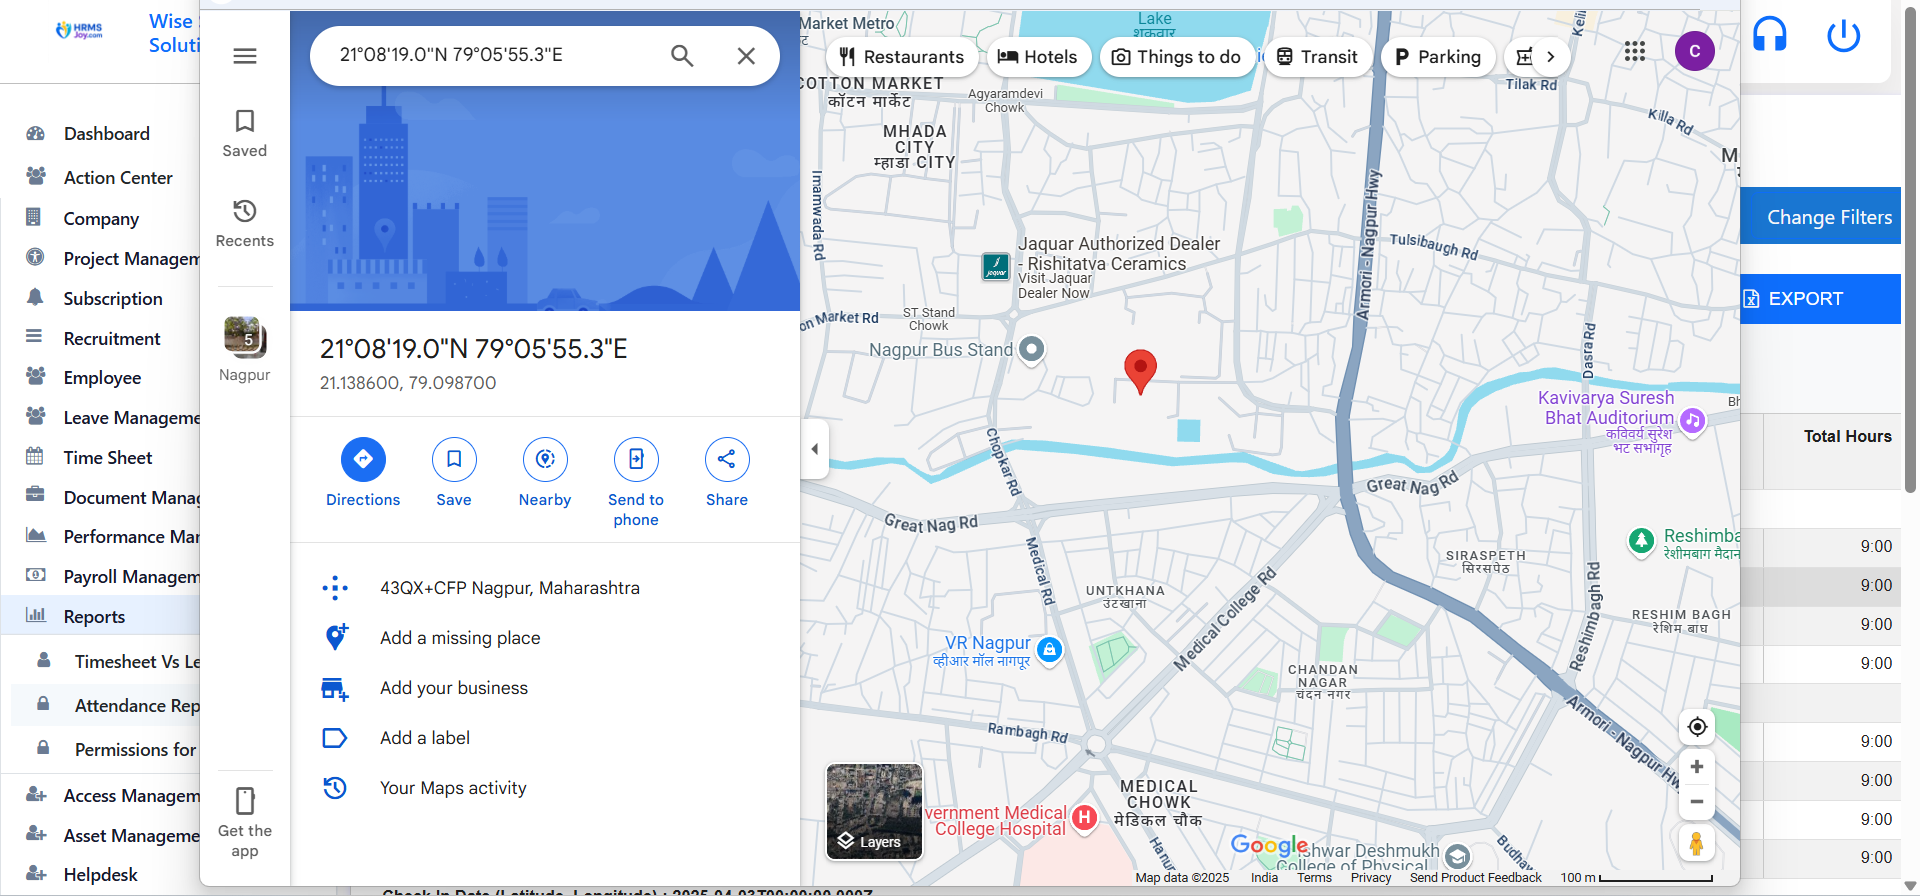Get Directions to the pinned location
The height and width of the screenshot is (896, 1920).
pos(363,473)
